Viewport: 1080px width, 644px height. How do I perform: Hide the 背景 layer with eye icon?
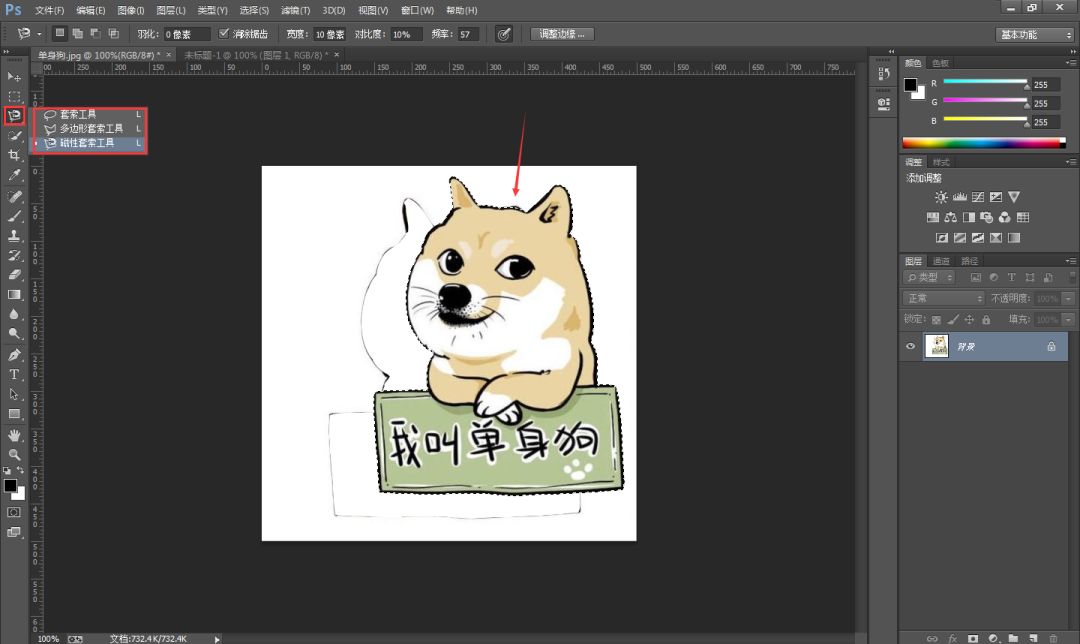click(x=911, y=346)
